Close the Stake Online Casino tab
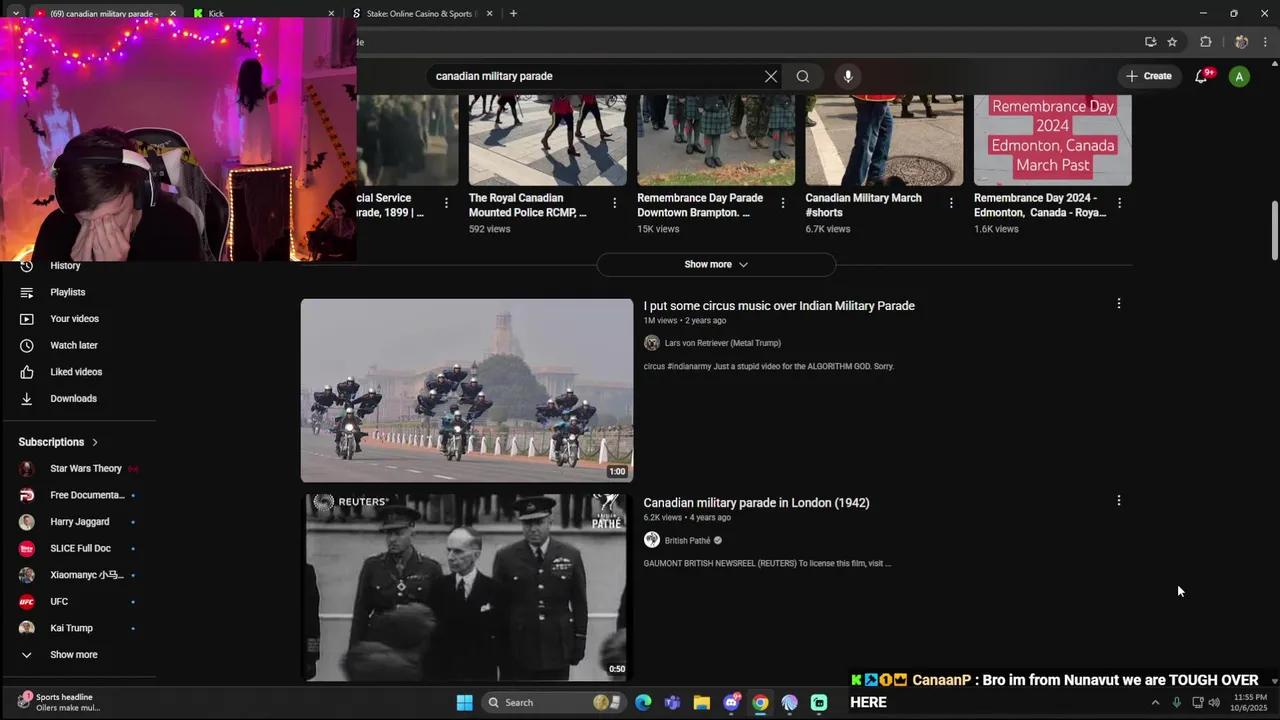 (490, 14)
